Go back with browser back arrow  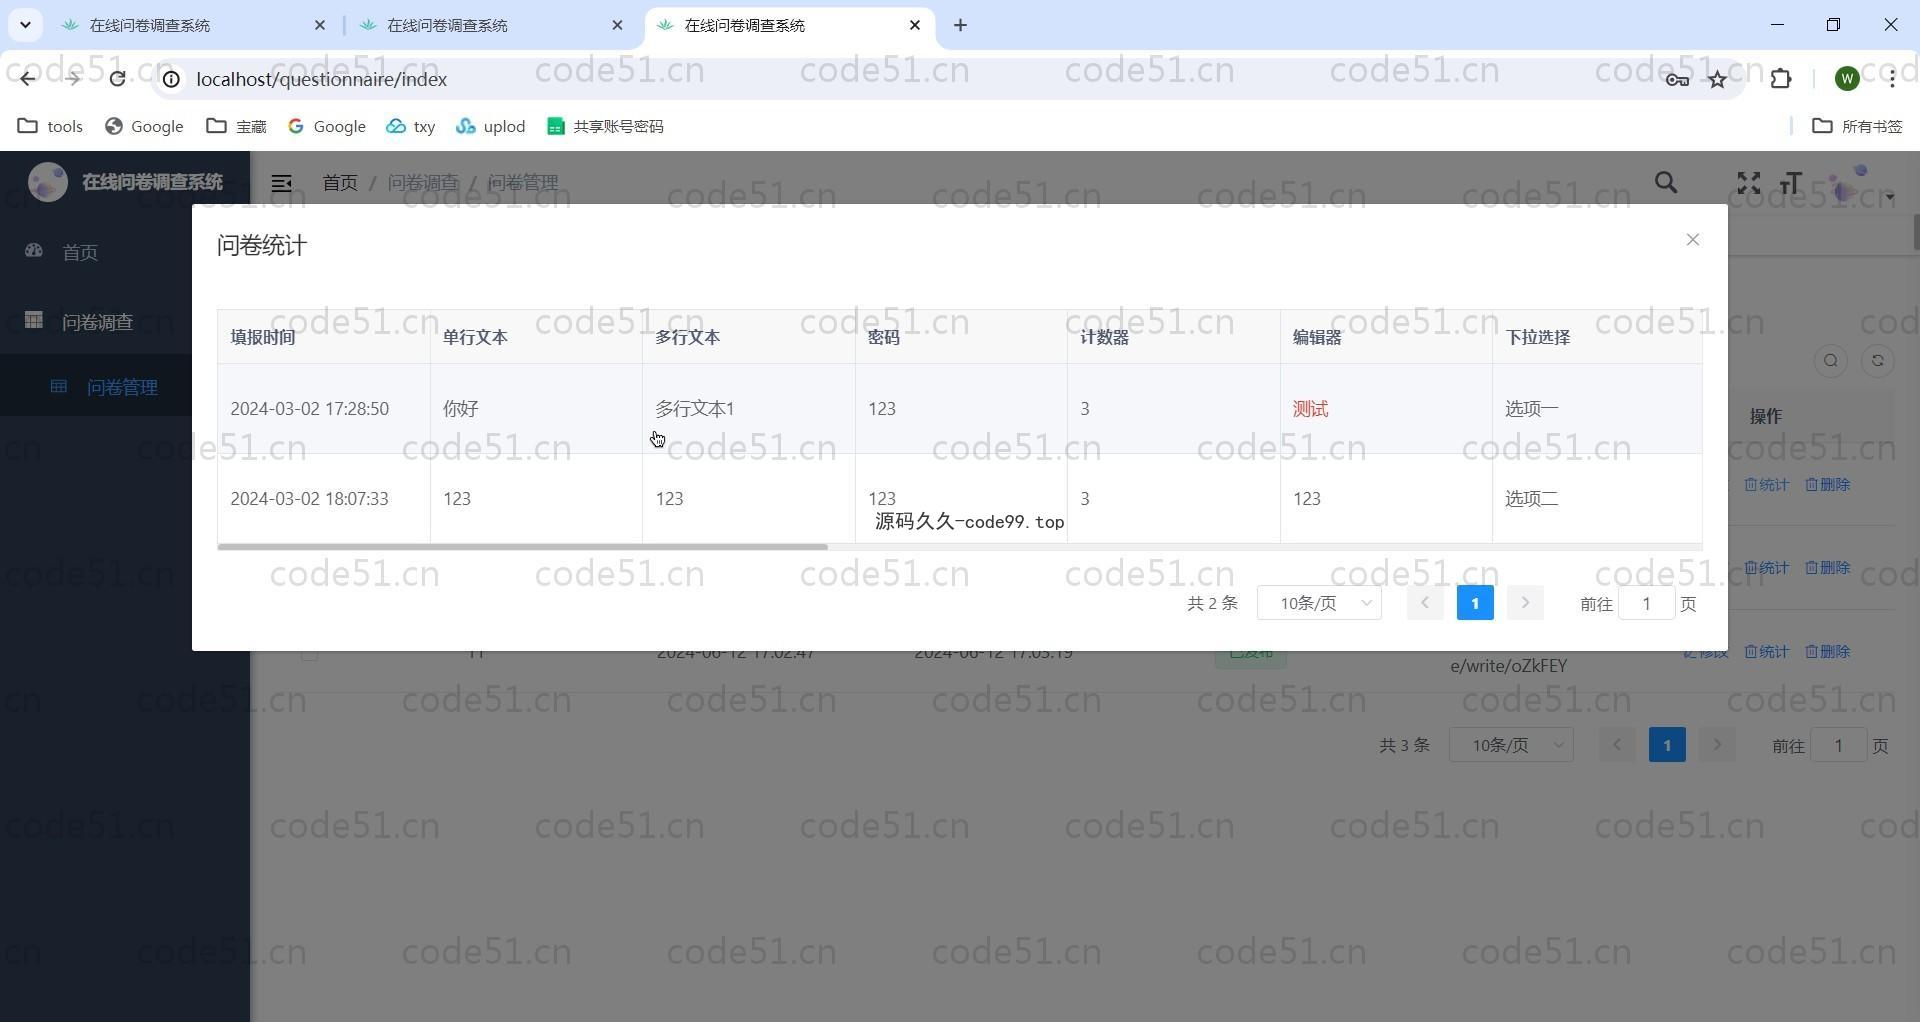coord(27,79)
